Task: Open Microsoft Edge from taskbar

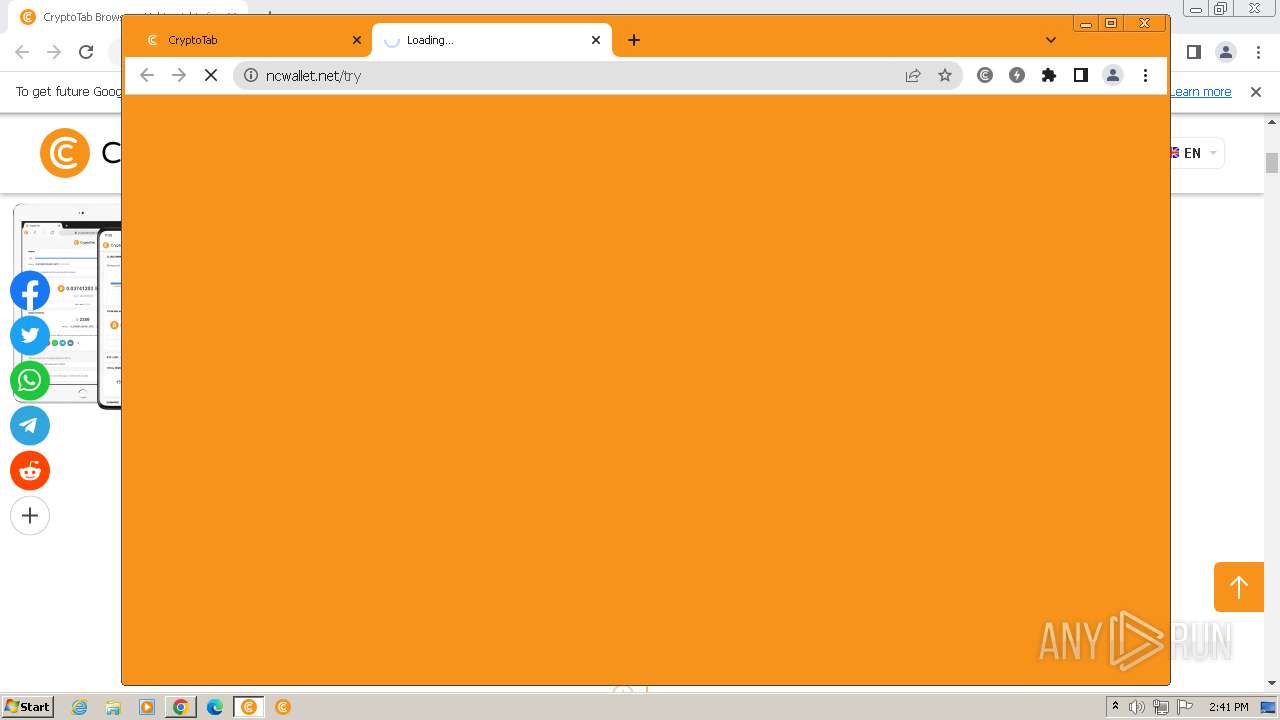Action: point(215,707)
